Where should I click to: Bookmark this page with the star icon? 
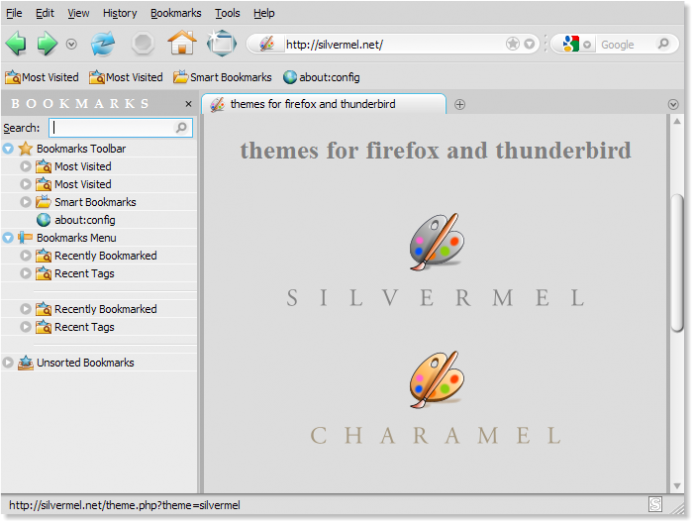coord(513,44)
